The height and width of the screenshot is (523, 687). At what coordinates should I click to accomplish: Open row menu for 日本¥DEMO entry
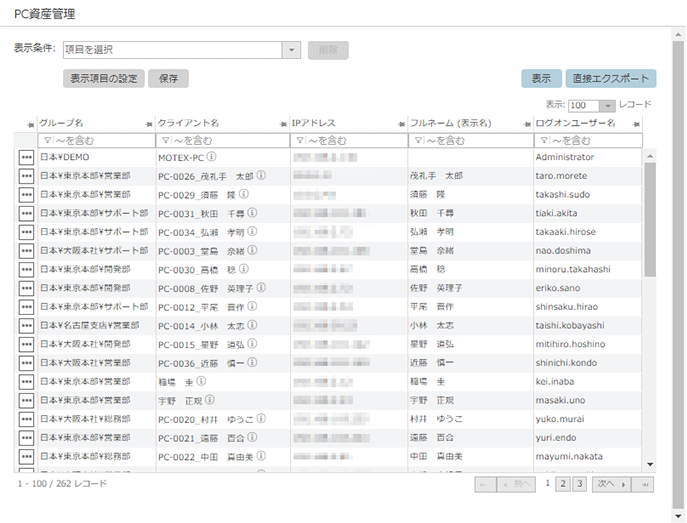pyautogui.click(x=26, y=157)
